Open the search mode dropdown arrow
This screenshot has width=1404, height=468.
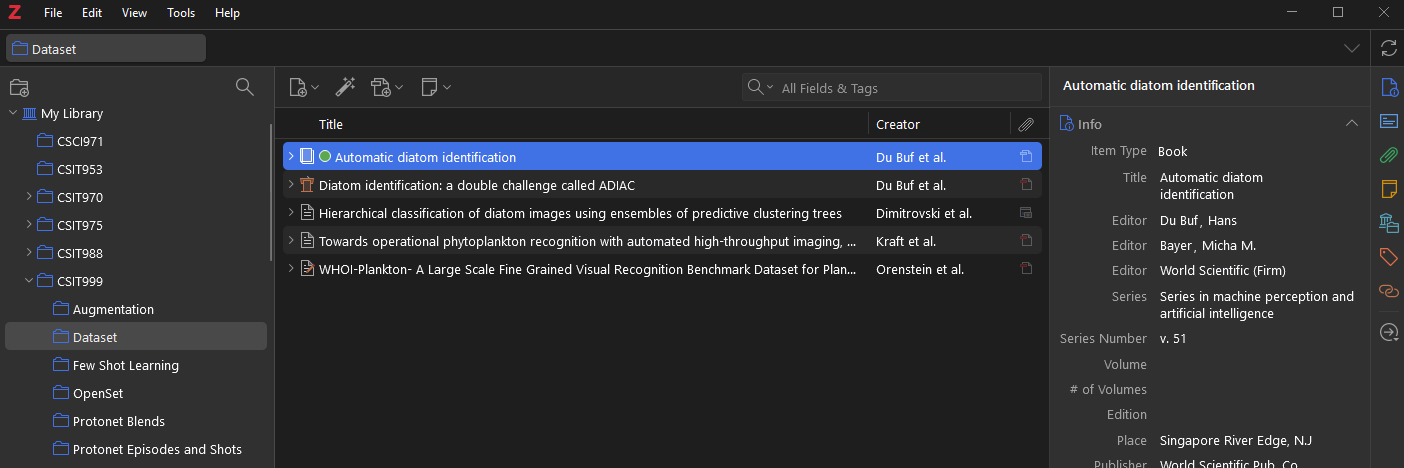(769, 88)
